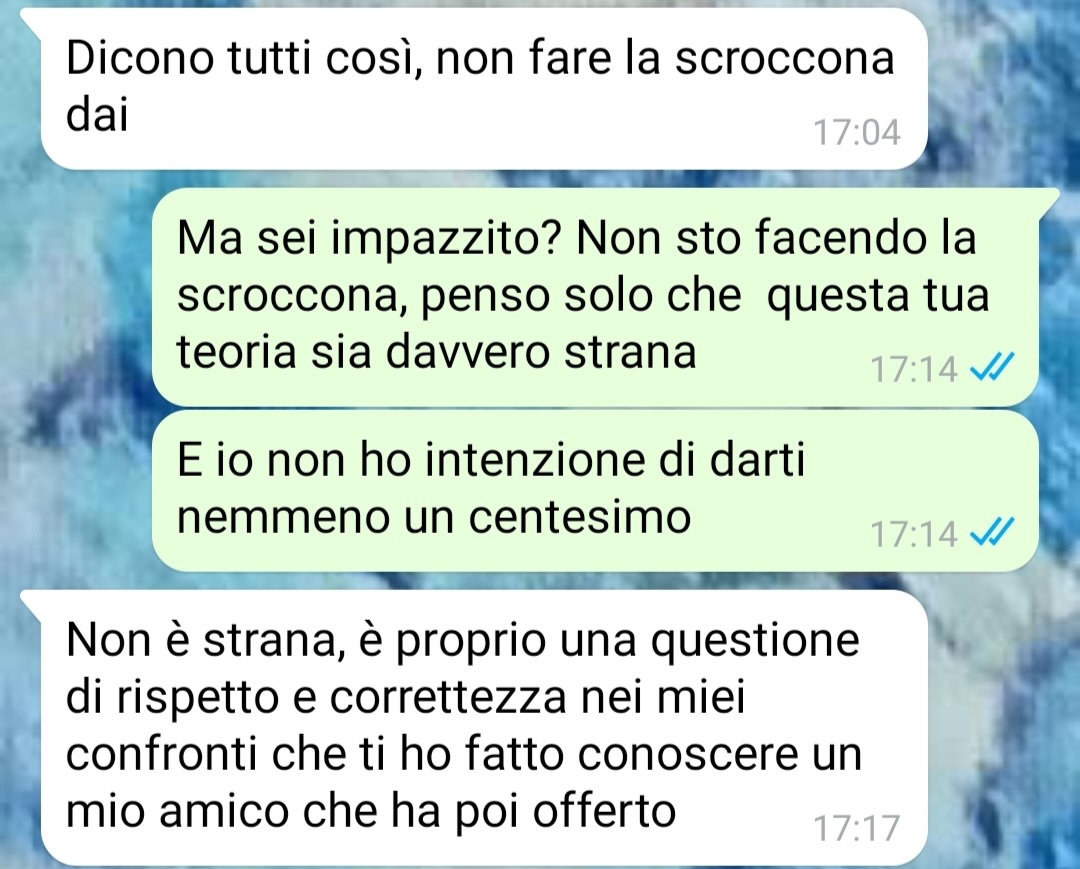Tap the 17:14 timestamp of 'teoria' message
Viewport: 1080px width, 869px height.
pyautogui.click(x=914, y=368)
